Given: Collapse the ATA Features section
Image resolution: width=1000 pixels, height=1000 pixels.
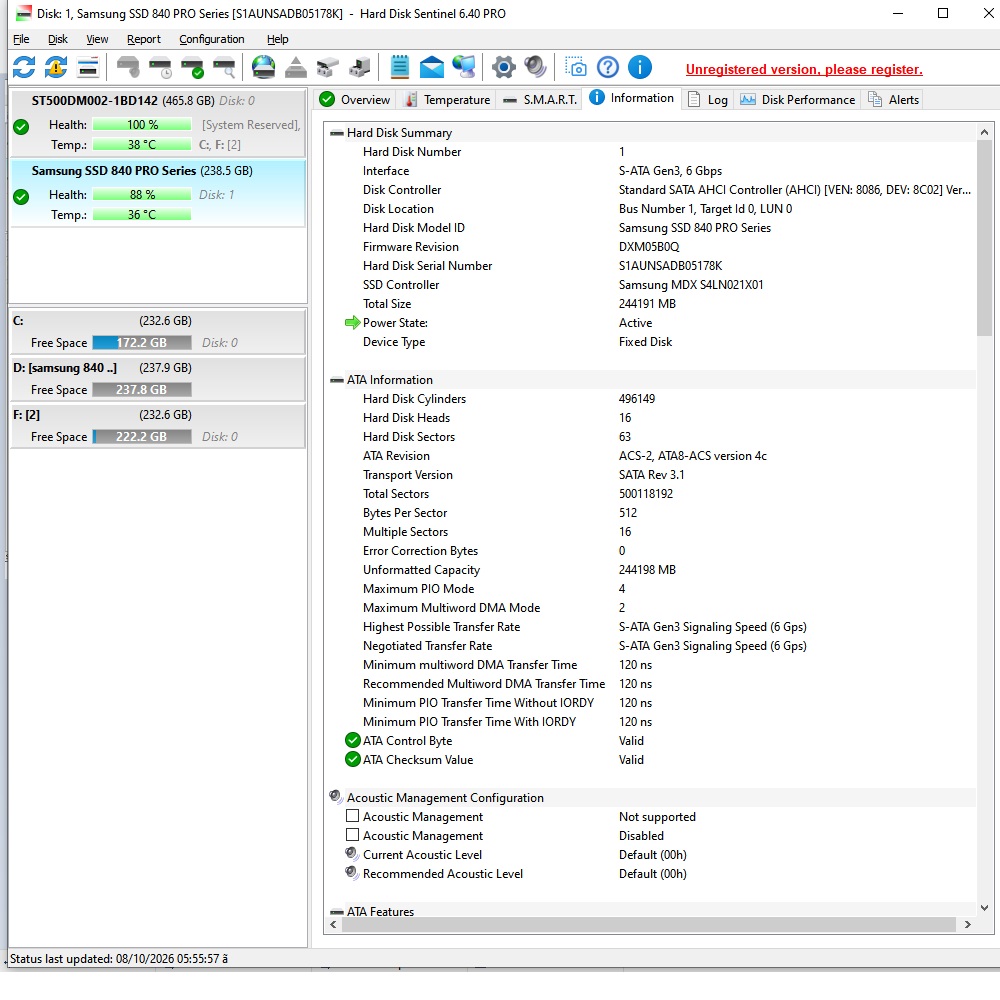Looking at the screenshot, I should click(337, 912).
